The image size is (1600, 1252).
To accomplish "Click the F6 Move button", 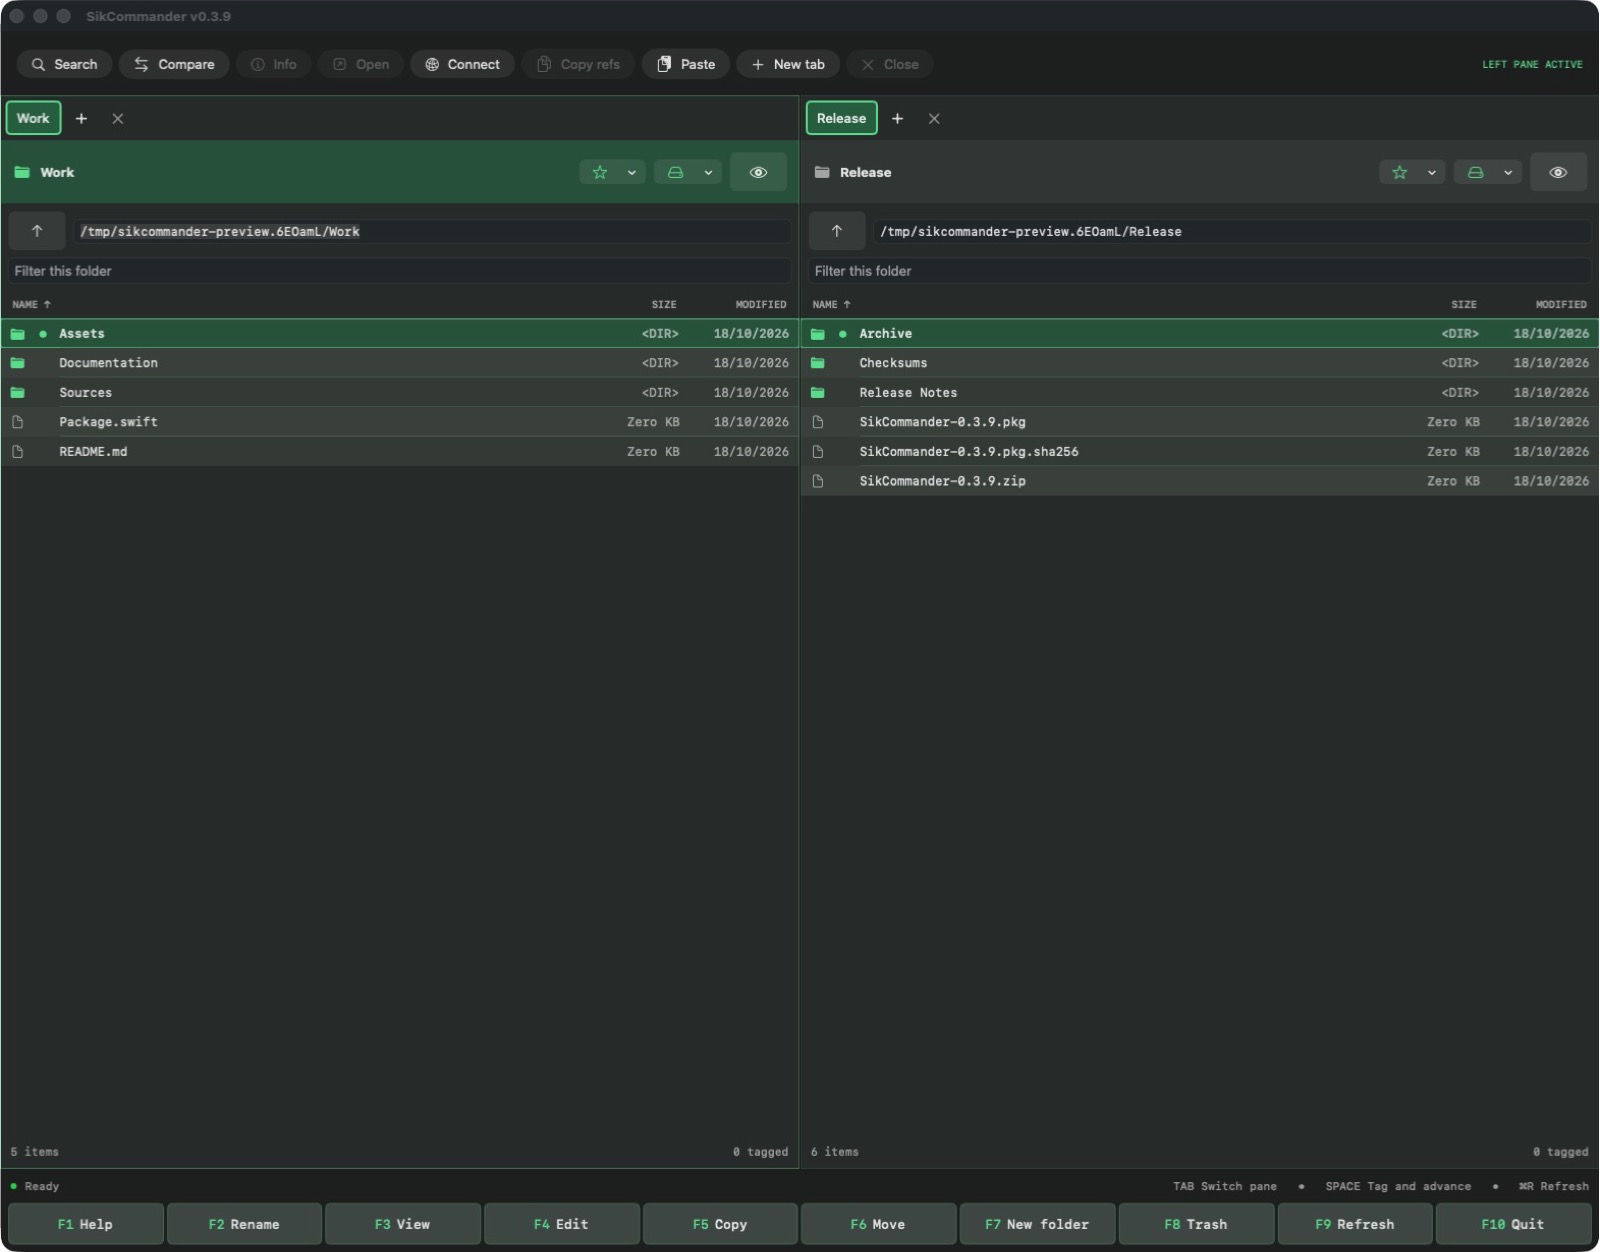I will tap(878, 1224).
